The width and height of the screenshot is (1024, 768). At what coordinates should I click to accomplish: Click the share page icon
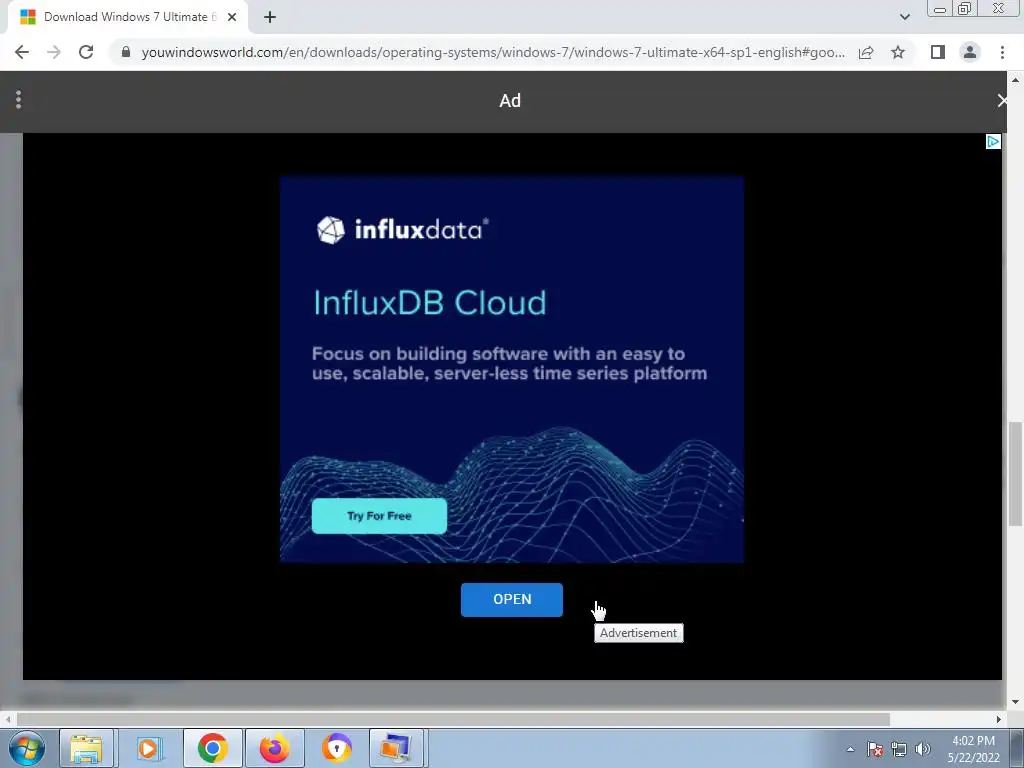click(x=866, y=52)
